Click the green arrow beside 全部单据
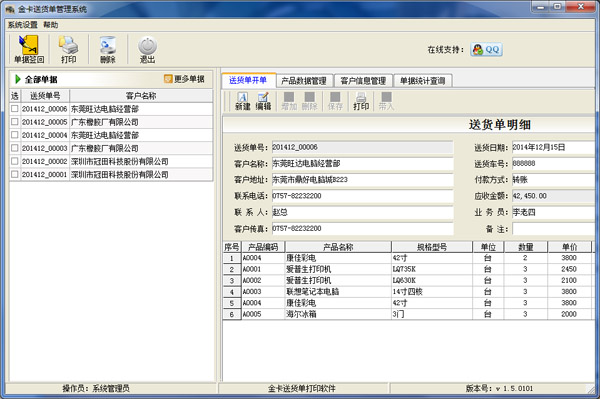This screenshot has width=600, height=399. pyautogui.click(x=18, y=79)
